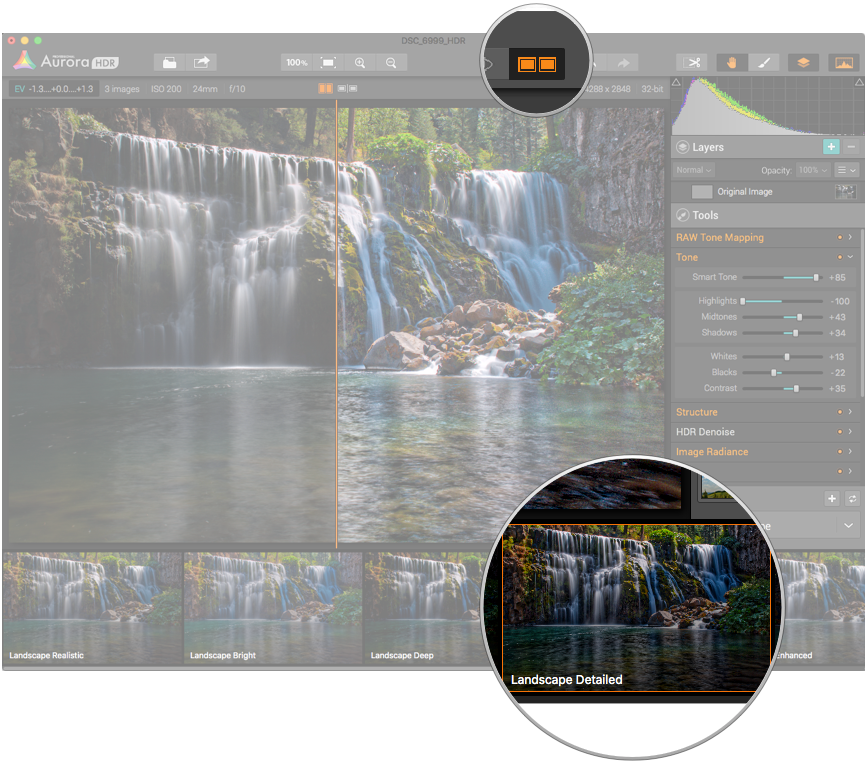Open the layer Opacity 100% dropdown
The width and height of the screenshot is (867, 764).
pyautogui.click(x=812, y=171)
